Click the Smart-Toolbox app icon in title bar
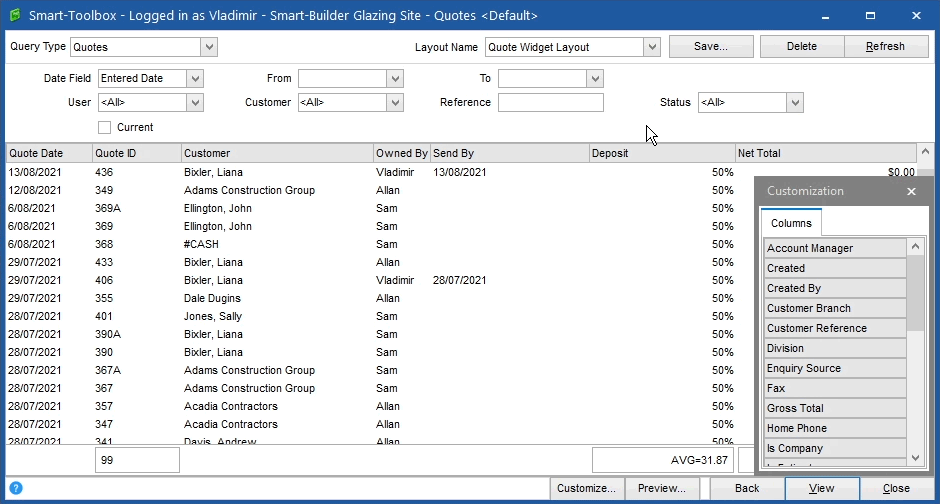 [14, 15]
